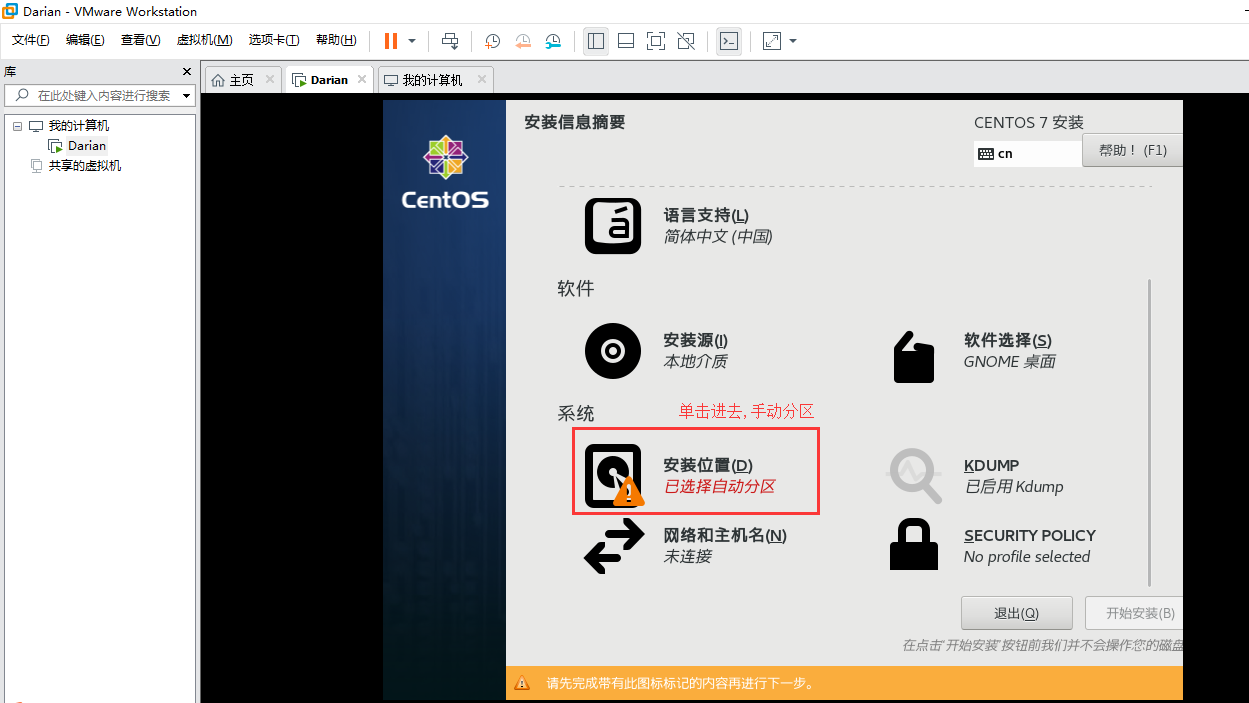
Task: Click the CentOS logo in sidebar
Action: coord(445,173)
